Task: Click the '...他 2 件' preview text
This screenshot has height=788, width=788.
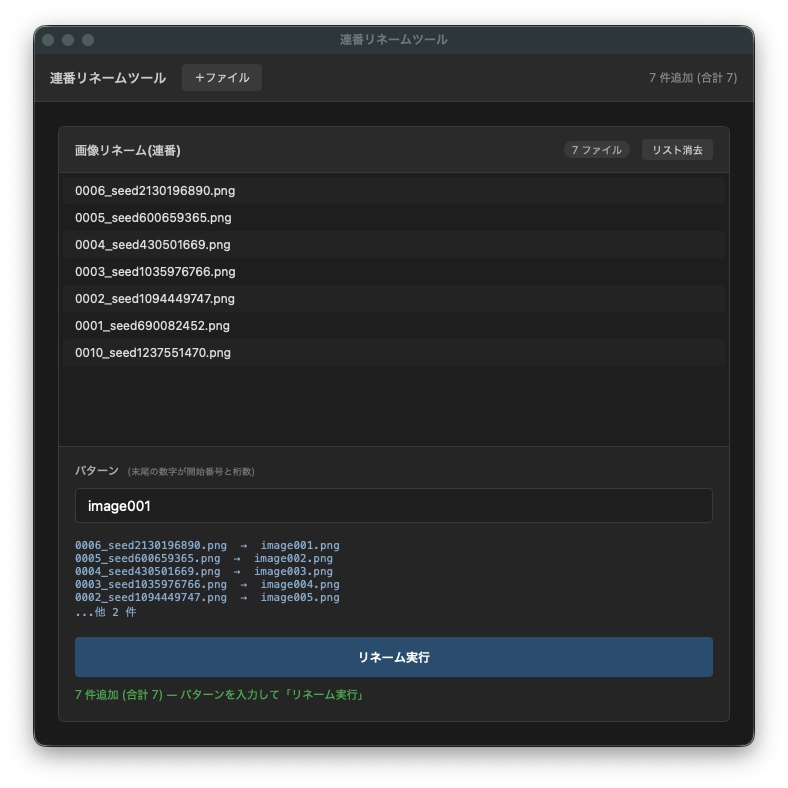Action: [106, 612]
